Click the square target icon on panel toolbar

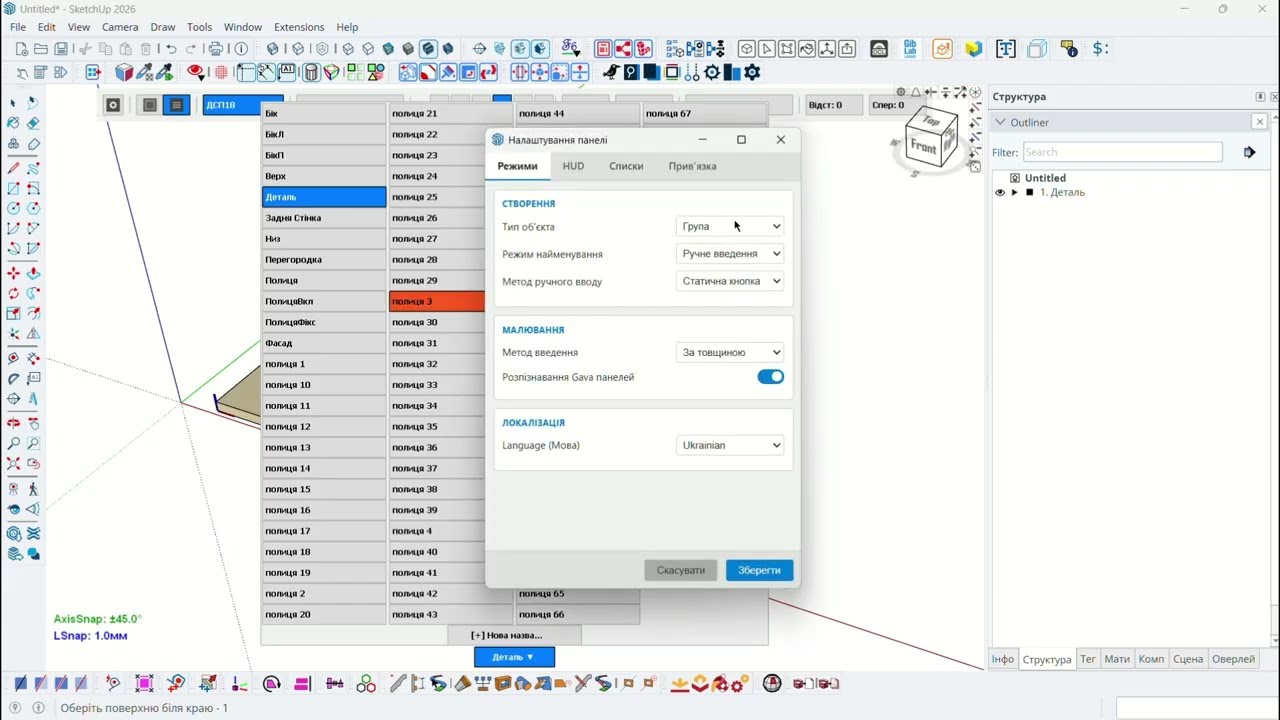click(113, 105)
